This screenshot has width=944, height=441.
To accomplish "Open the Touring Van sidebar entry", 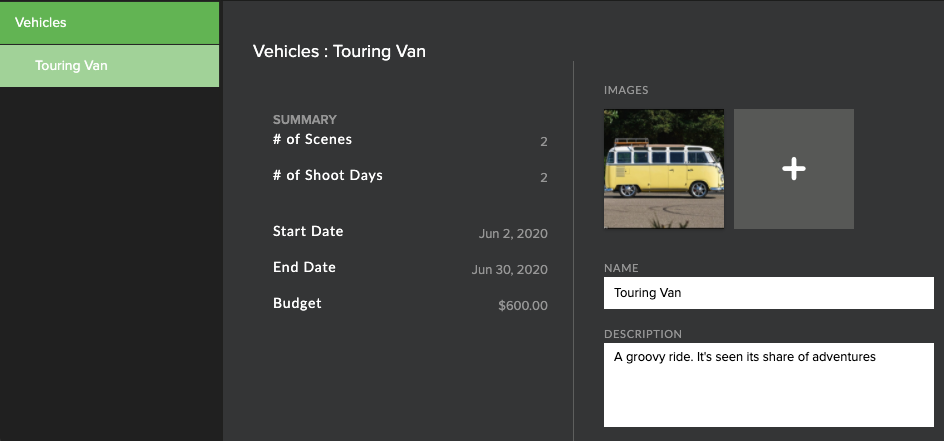I will coord(110,66).
